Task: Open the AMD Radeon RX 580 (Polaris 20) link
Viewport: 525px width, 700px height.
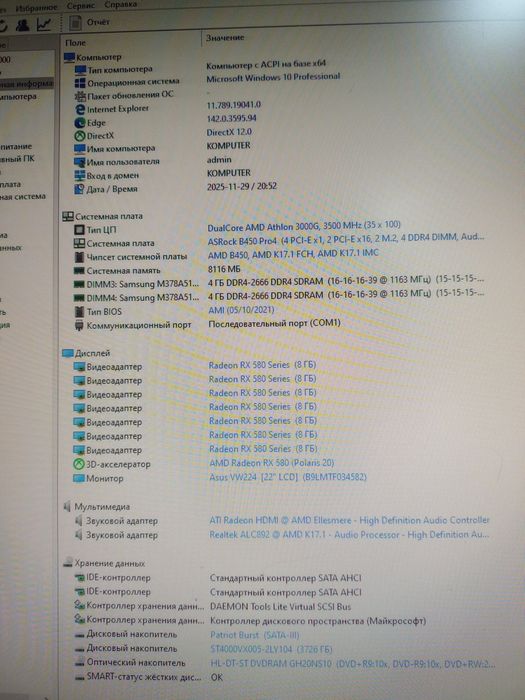Action: point(272,463)
